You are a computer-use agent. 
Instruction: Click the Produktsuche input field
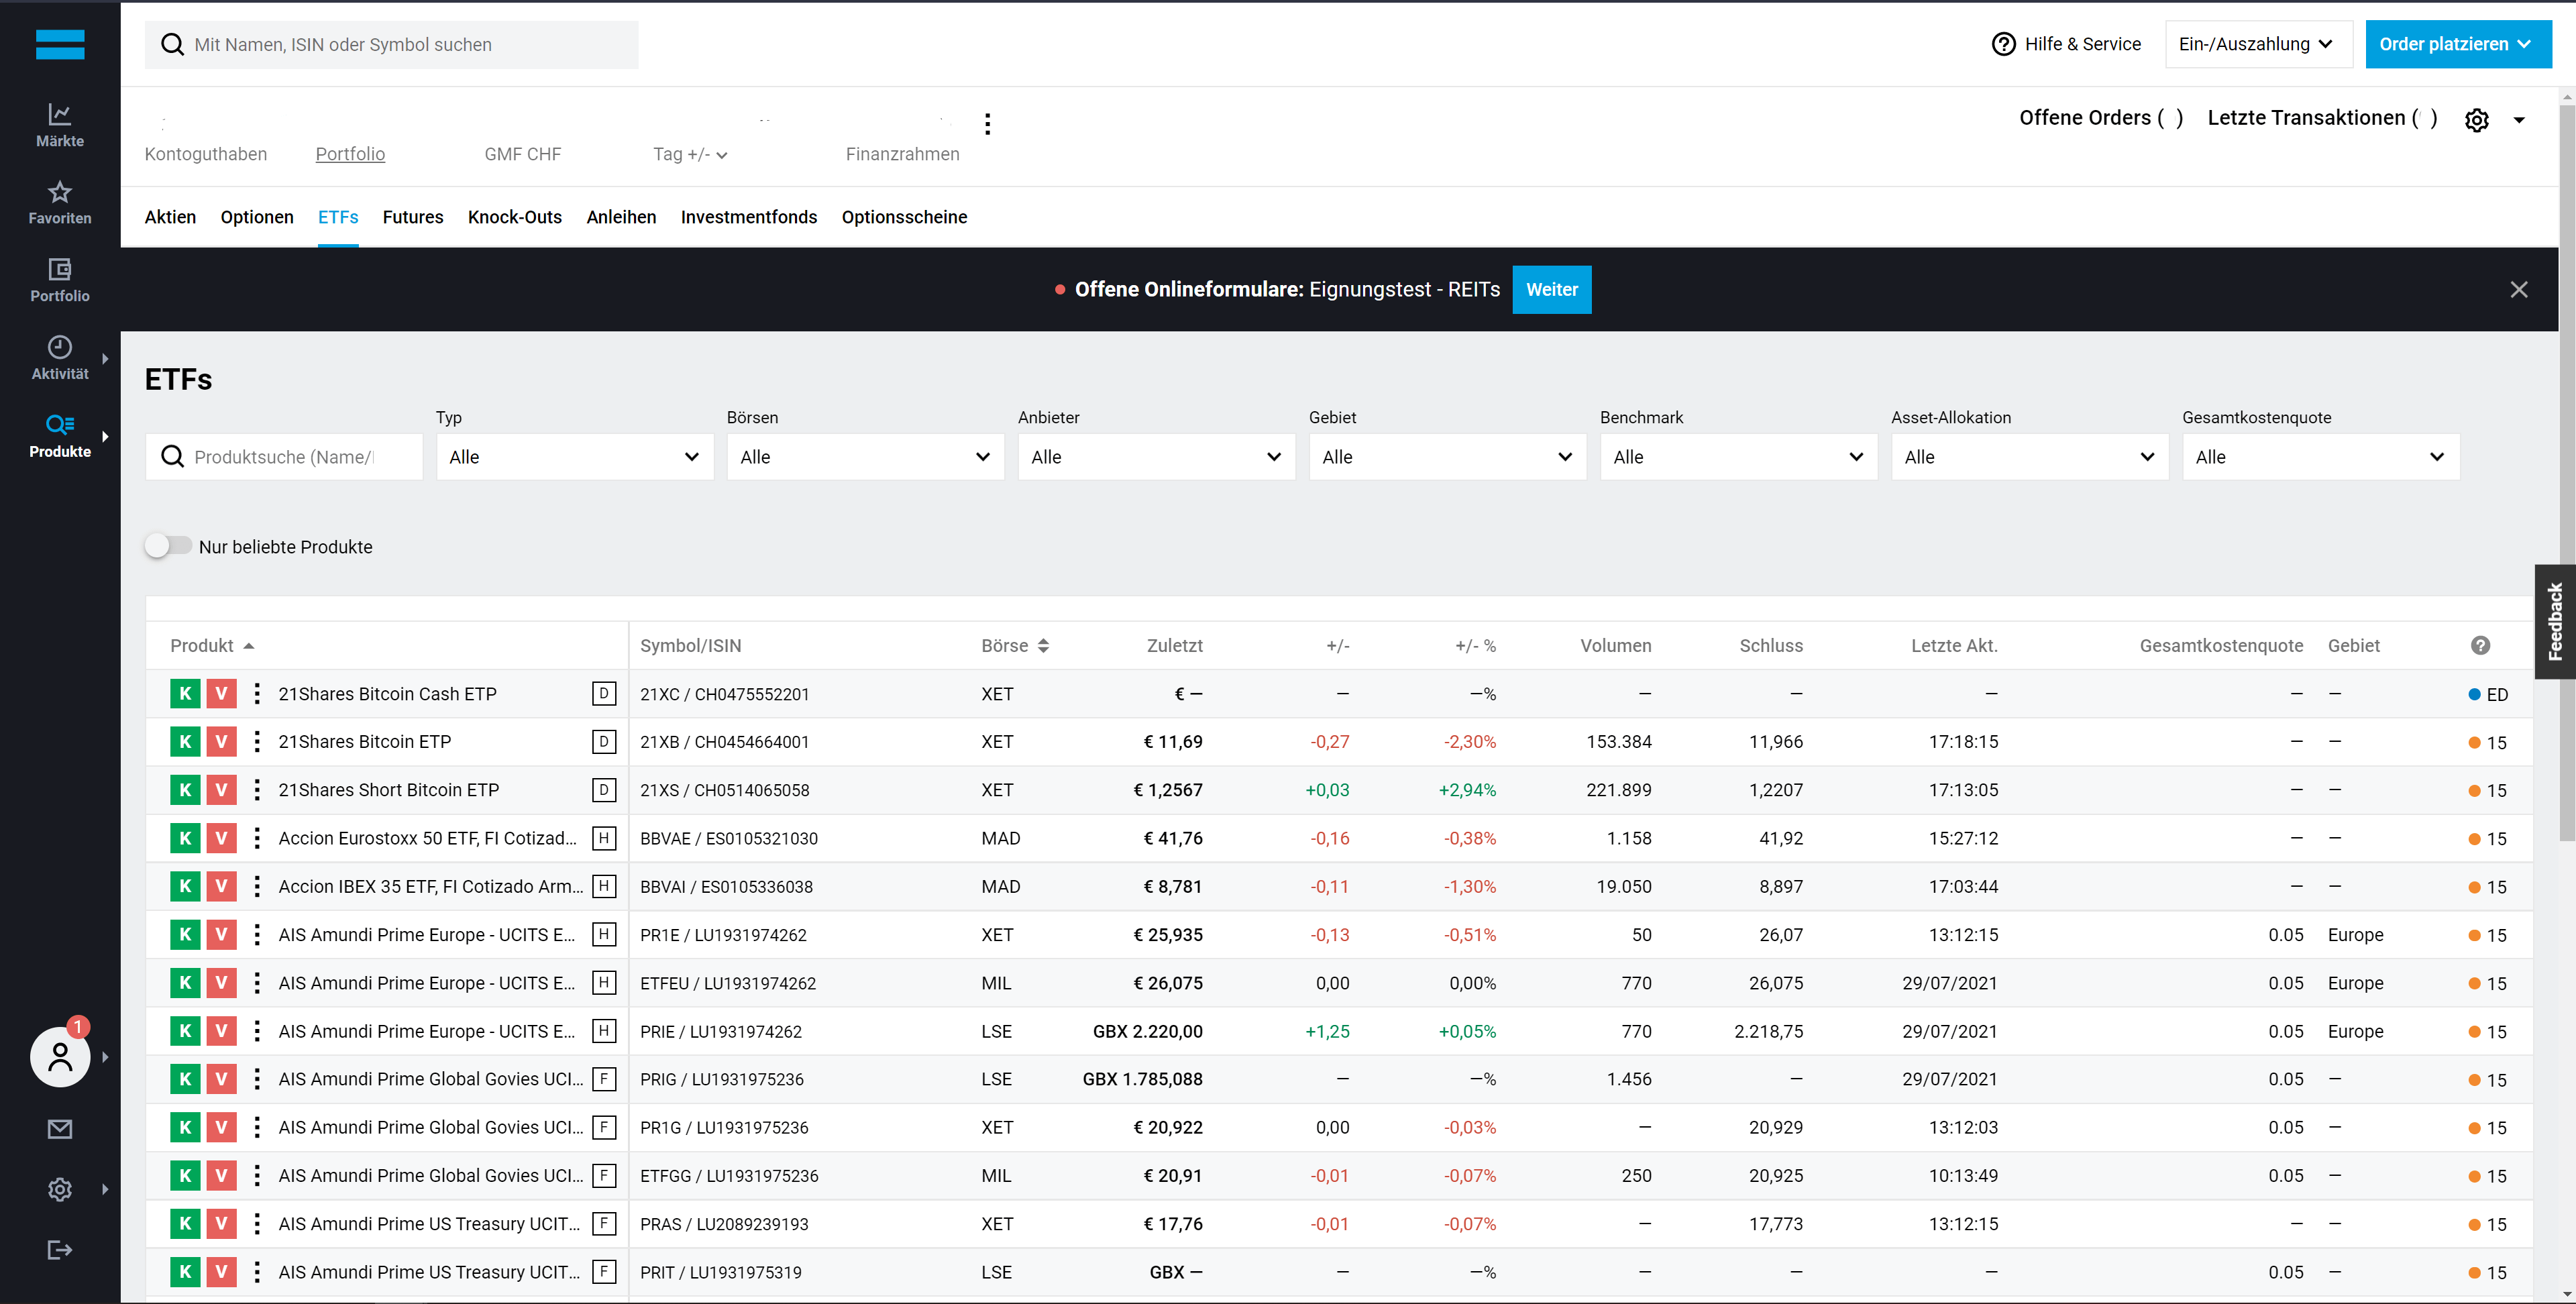tap(284, 457)
